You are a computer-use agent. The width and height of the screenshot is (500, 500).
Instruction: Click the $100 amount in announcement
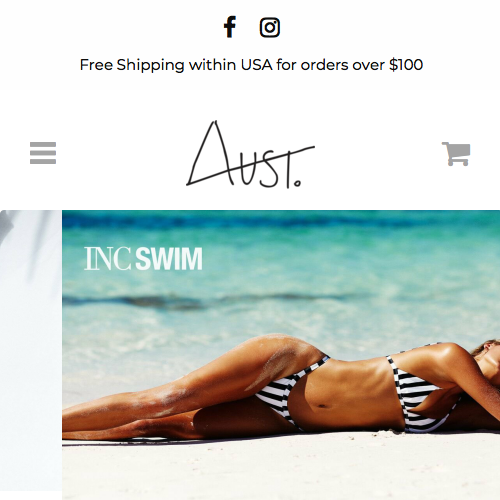pos(406,64)
